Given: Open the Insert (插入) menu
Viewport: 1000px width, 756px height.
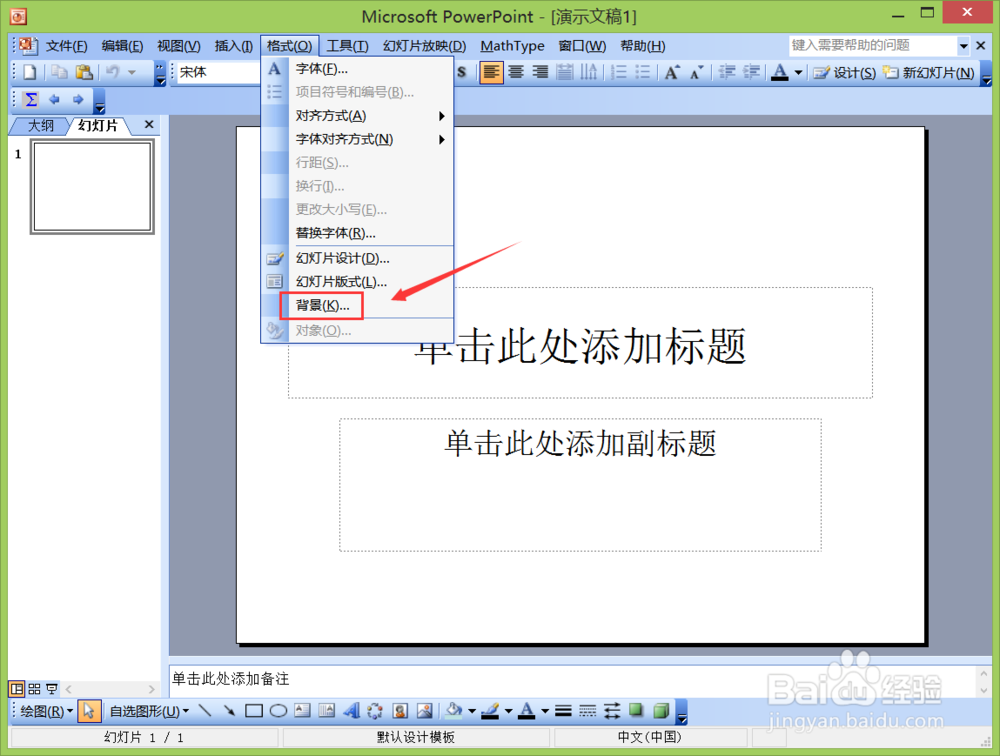Looking at the screenshot, I should (x=233, y=46).
